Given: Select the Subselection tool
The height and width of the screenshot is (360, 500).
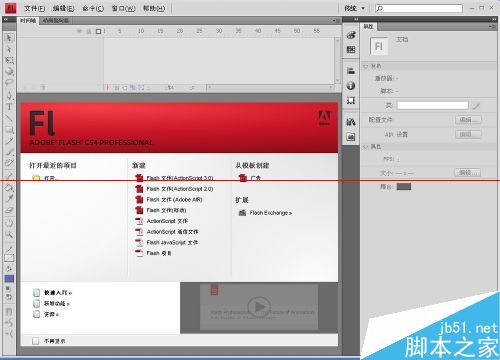Looking at the screenshot, I should click(9, 49).
